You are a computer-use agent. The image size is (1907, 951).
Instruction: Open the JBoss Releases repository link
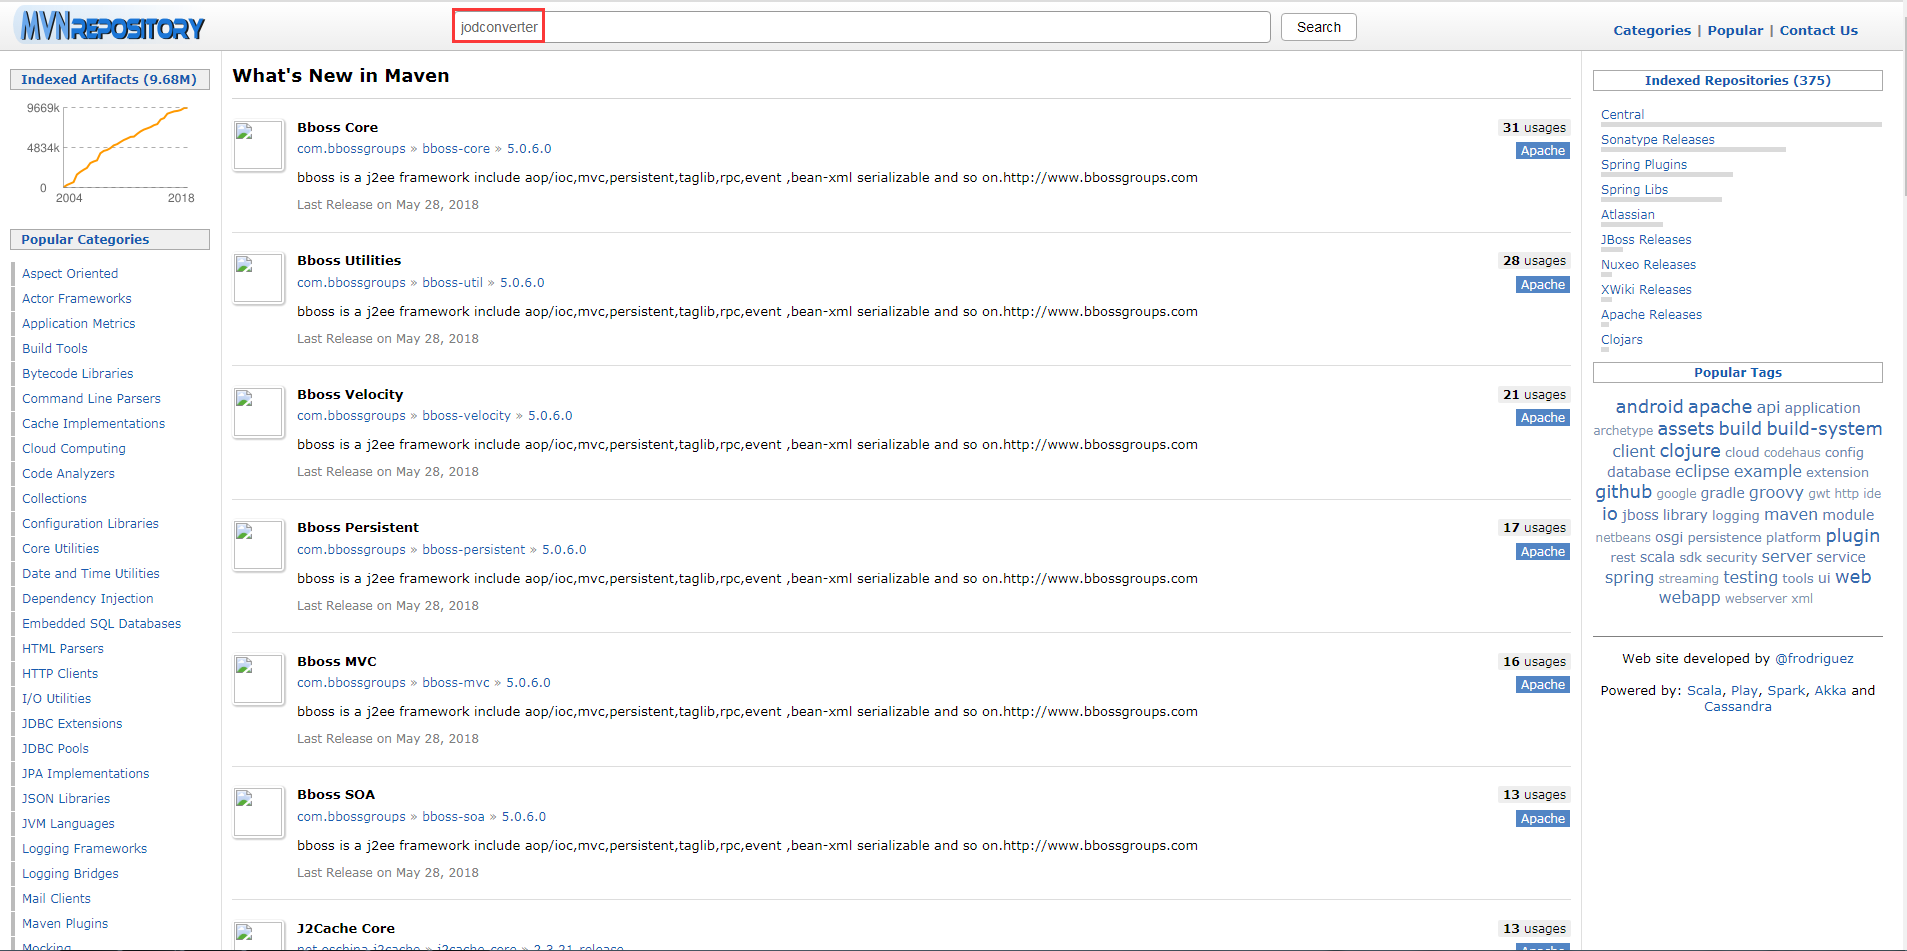tap(1646, 239)
